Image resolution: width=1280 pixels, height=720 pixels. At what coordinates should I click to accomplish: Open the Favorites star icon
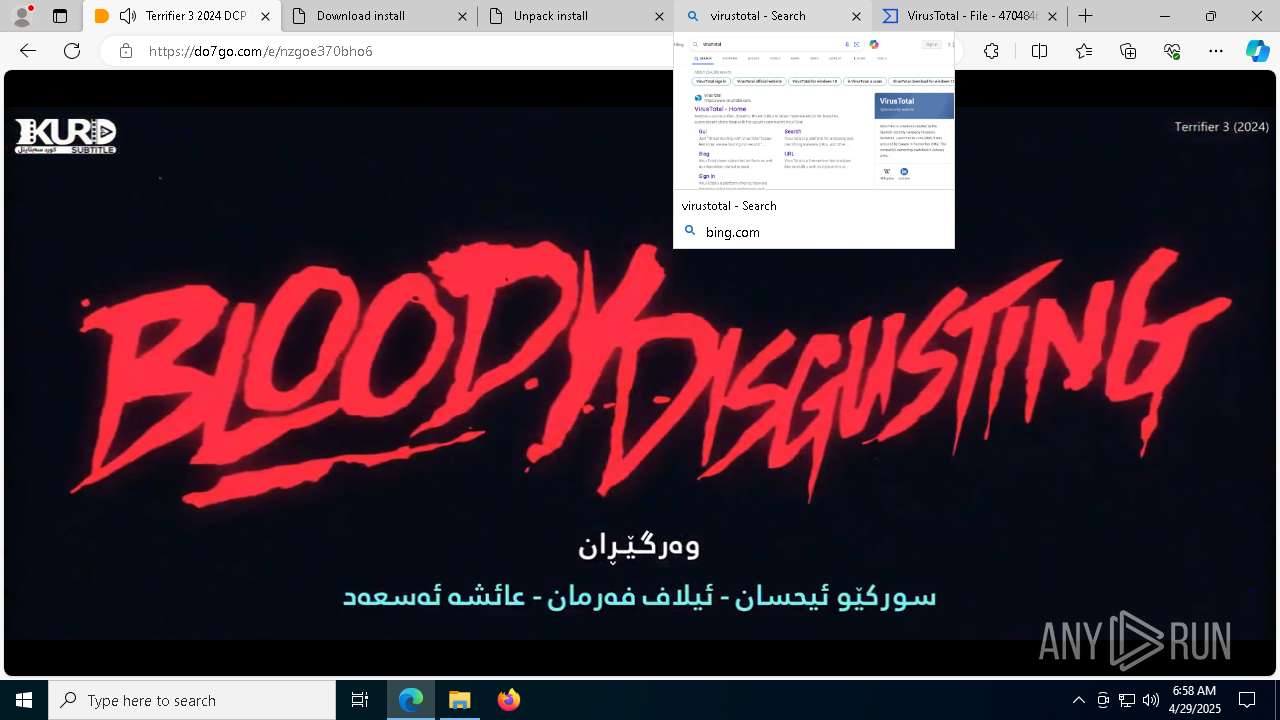pos(1084,51)
